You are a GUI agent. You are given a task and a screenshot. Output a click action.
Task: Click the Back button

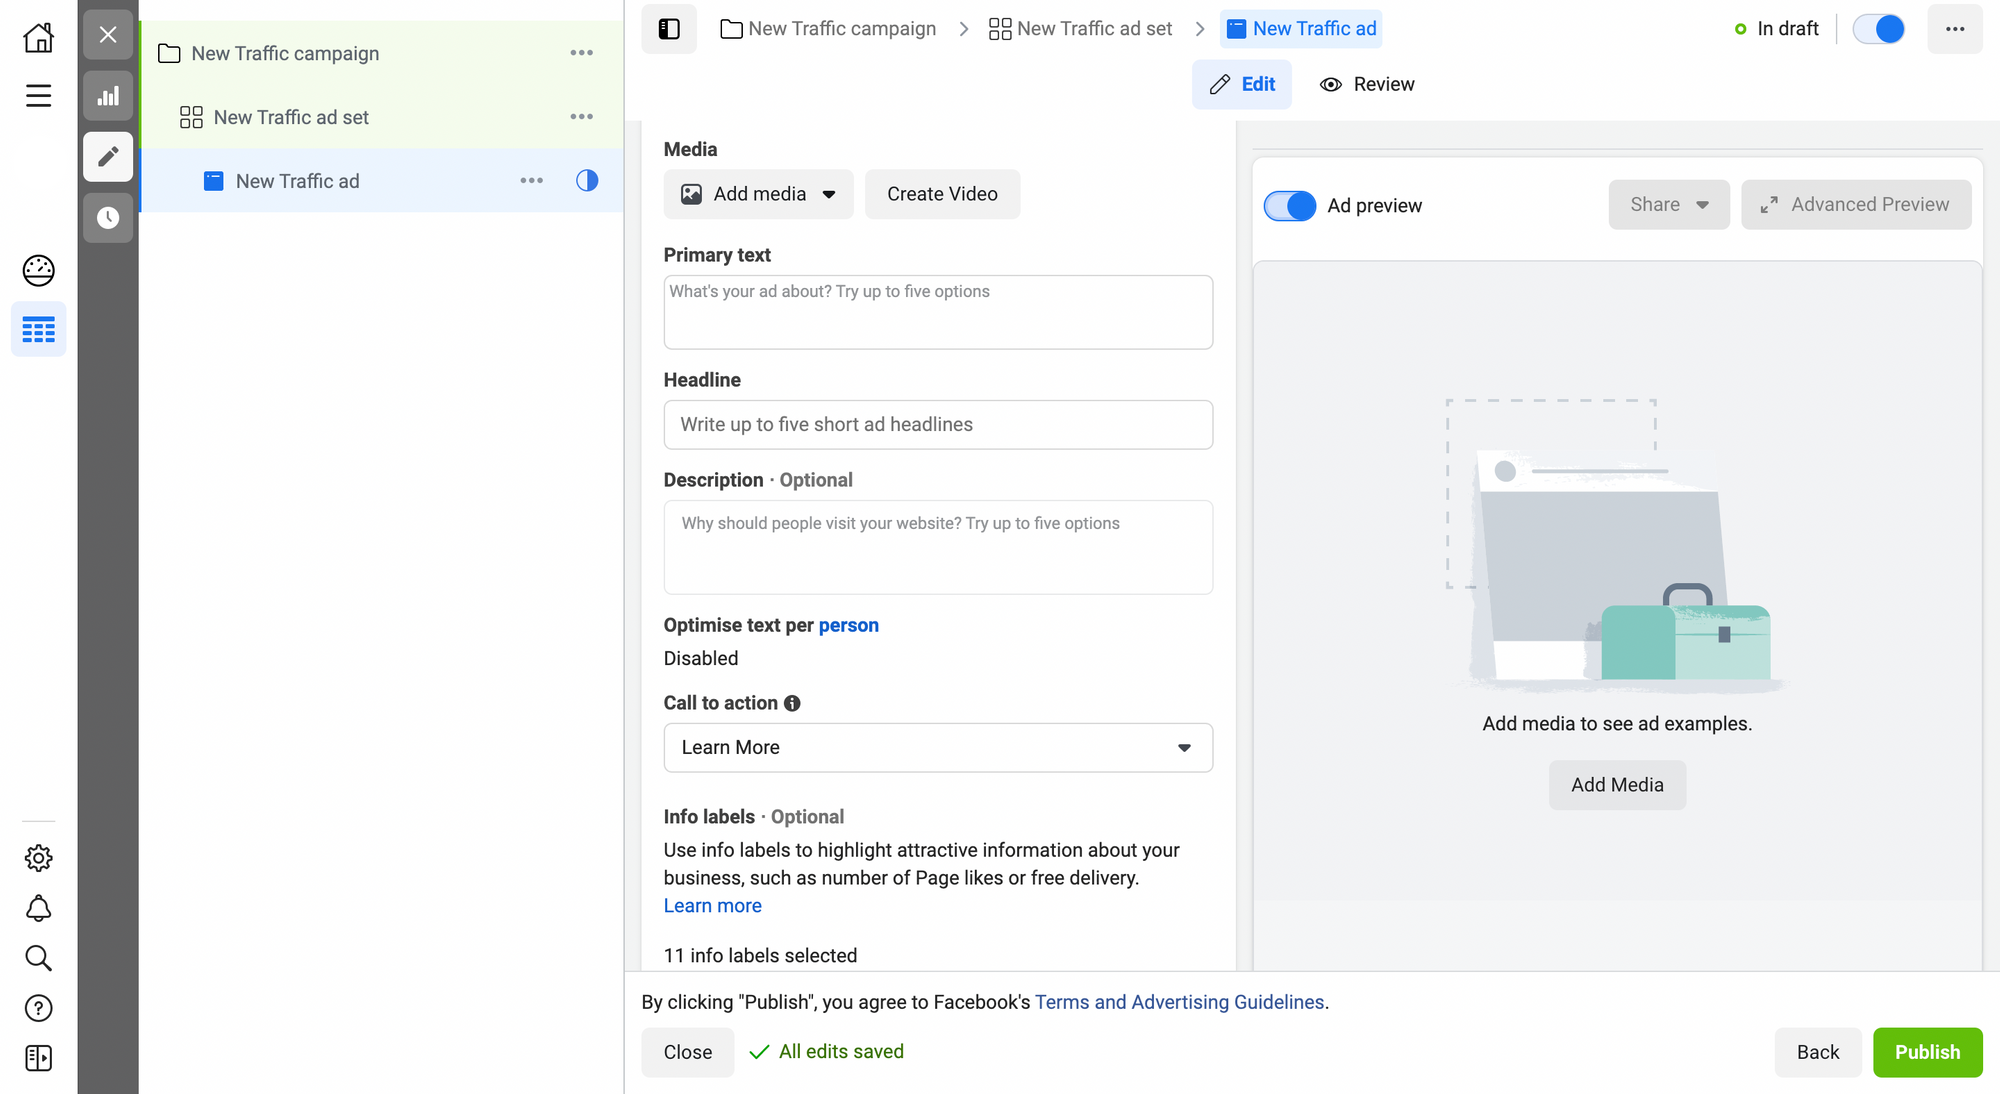(1817, 1053)
